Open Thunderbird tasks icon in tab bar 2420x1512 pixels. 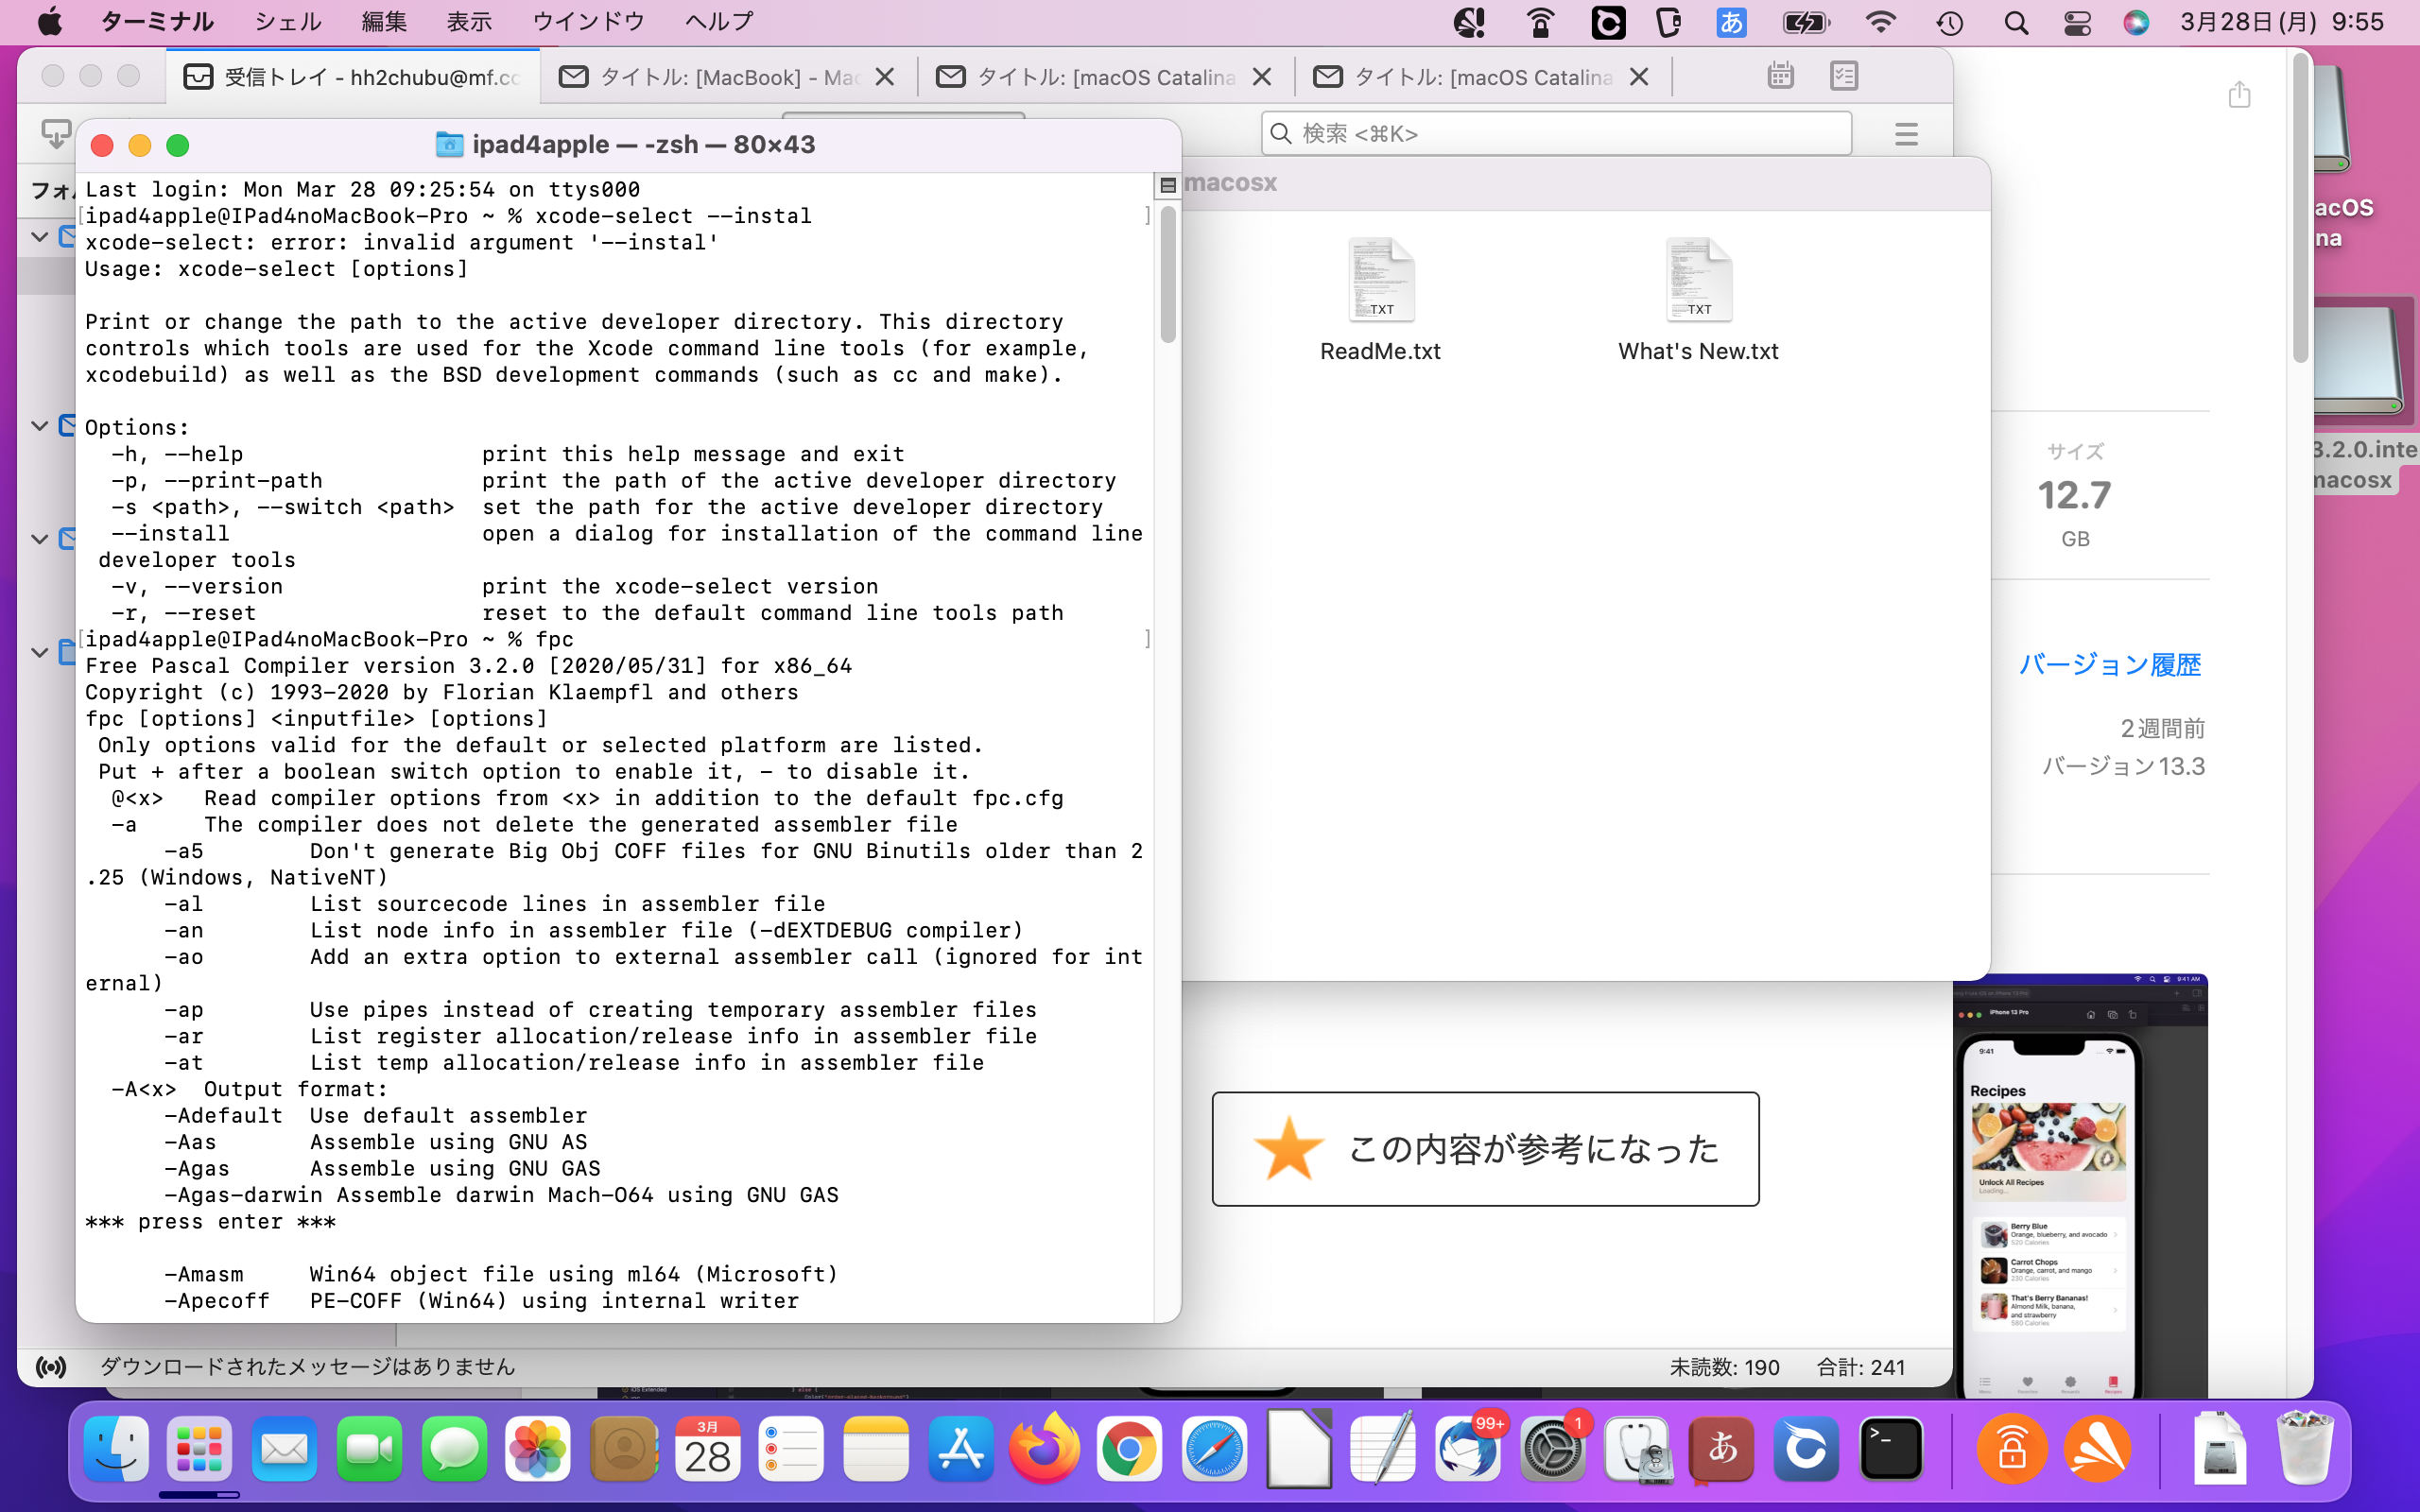click(1843, 76)
